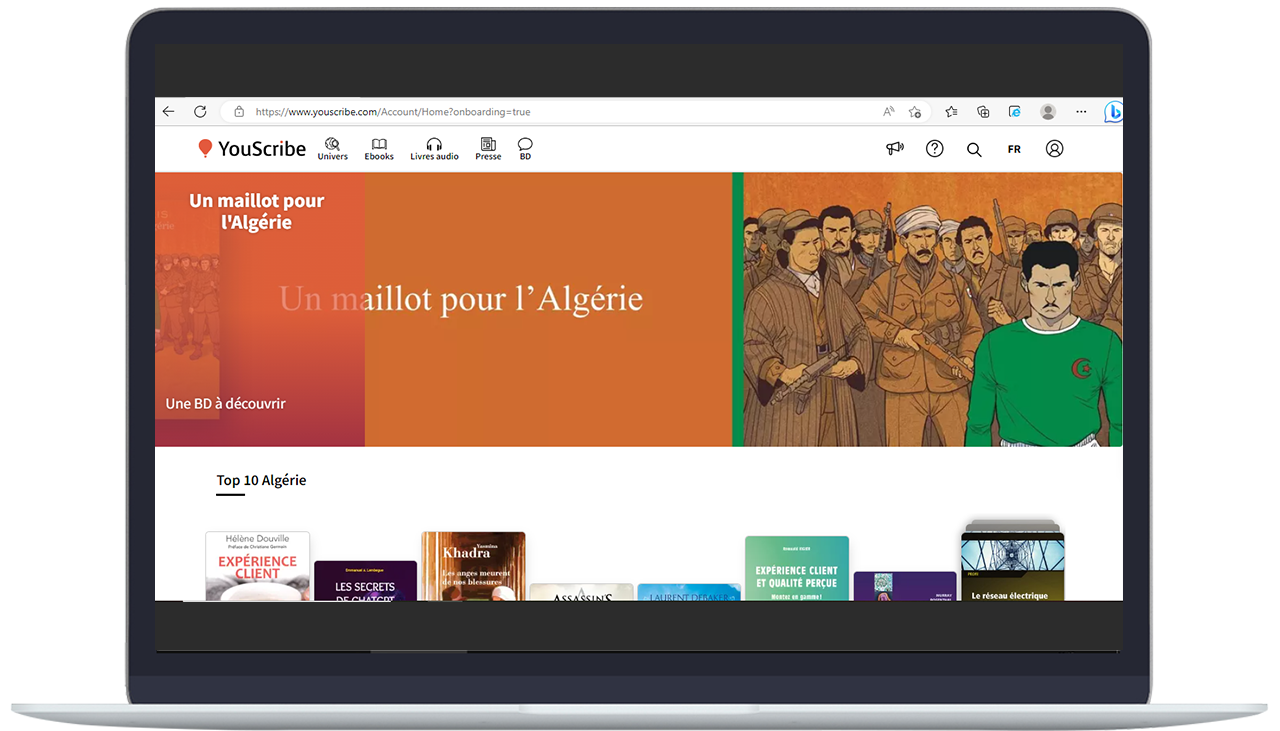Image resolution: width=1280 pixels, height=731 pixels.
Task: Open the Ebooks section
Action: pos(379,149)
